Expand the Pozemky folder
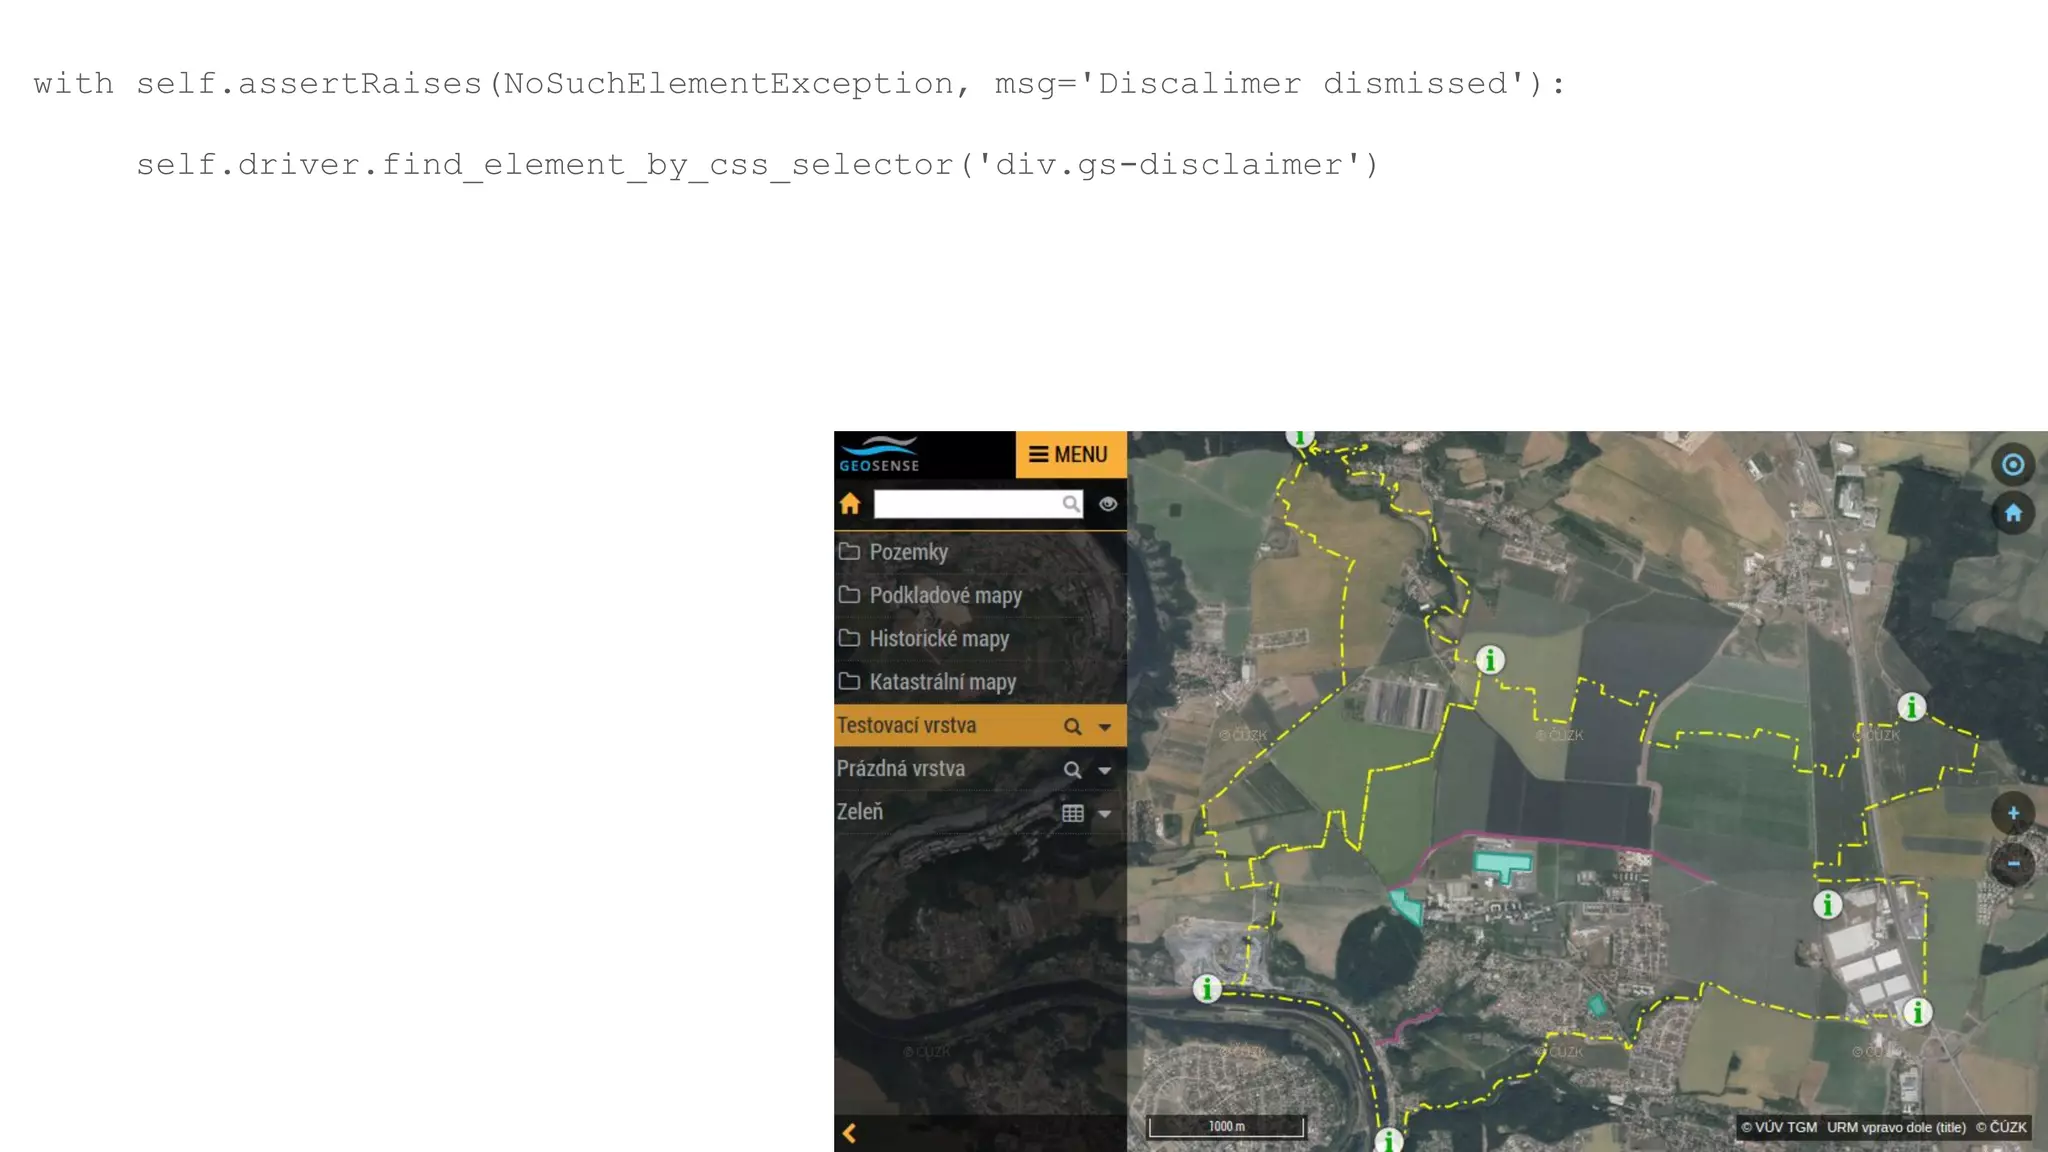 pos(907,552)
